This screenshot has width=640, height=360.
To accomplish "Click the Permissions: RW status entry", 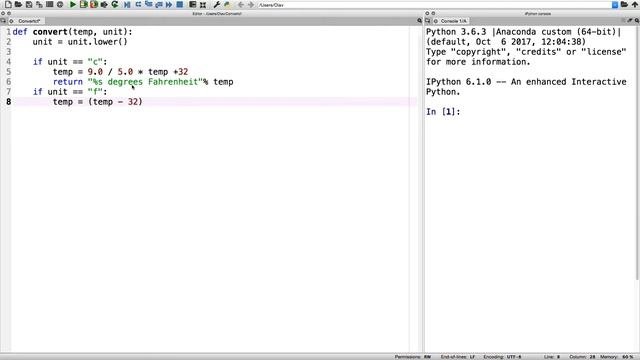I will (x=413, y=357).
